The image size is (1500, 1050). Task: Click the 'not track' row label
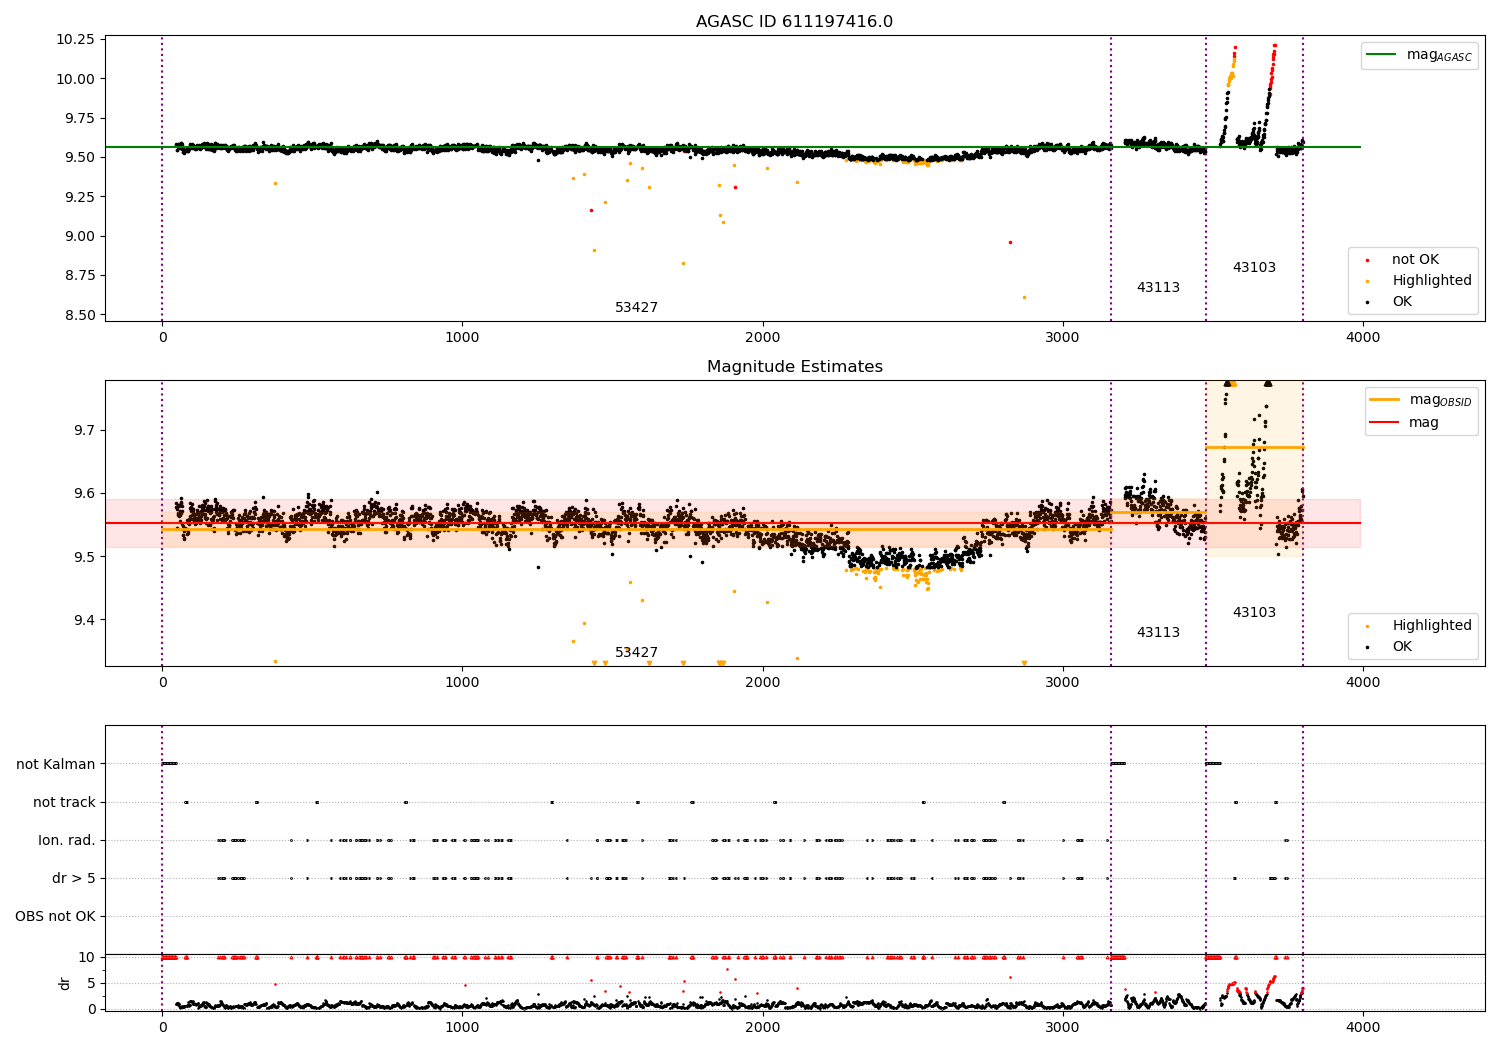point(64,802)
